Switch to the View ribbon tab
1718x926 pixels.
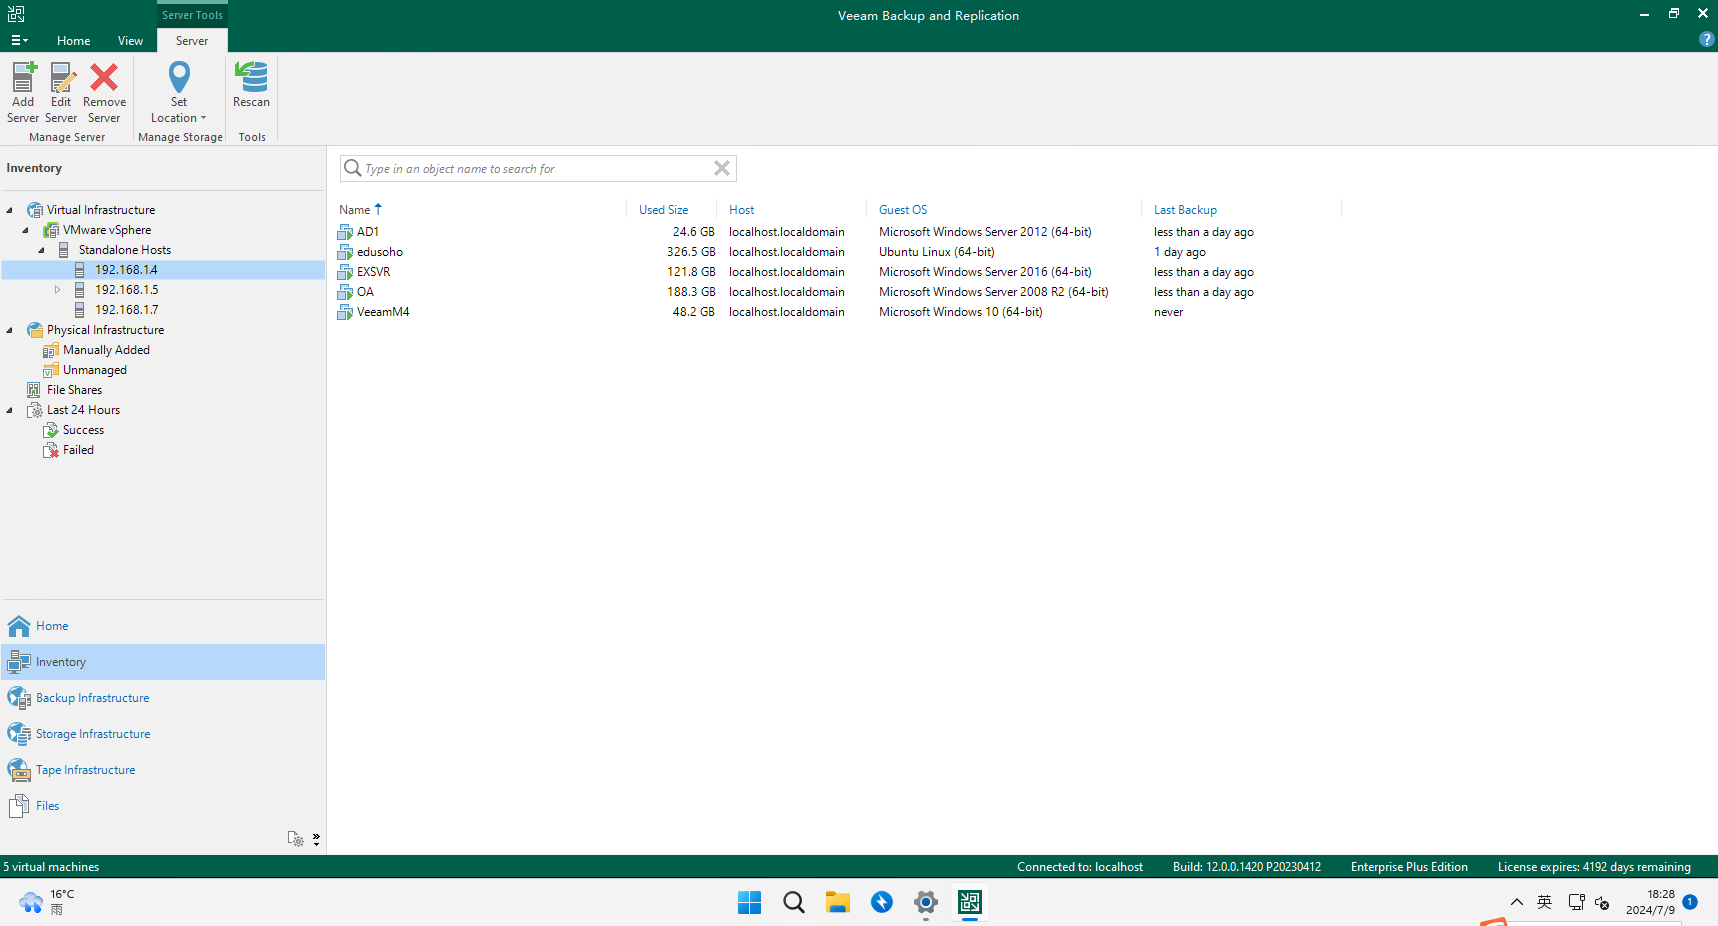[130, 40]
